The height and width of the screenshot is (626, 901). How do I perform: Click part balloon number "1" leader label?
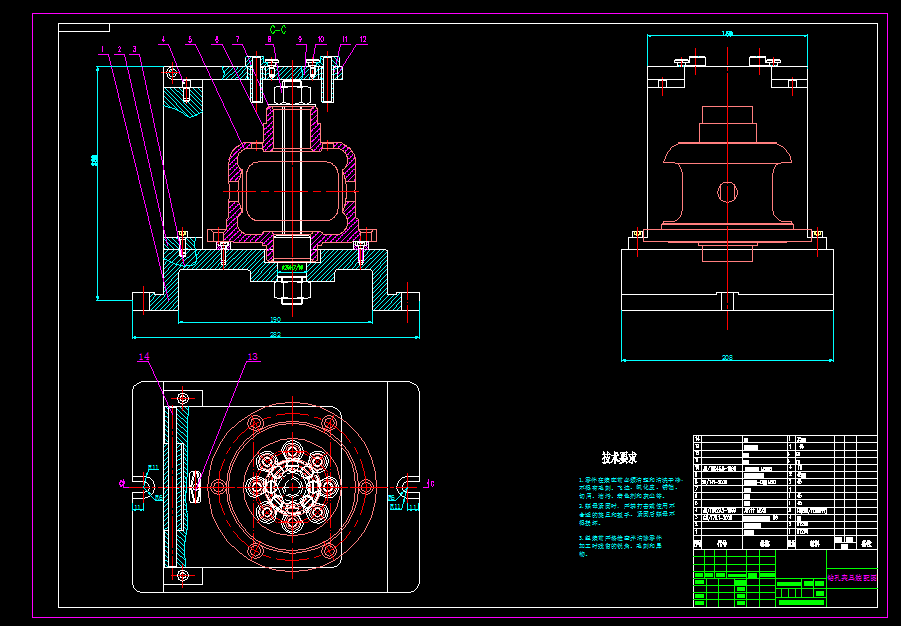103,49
